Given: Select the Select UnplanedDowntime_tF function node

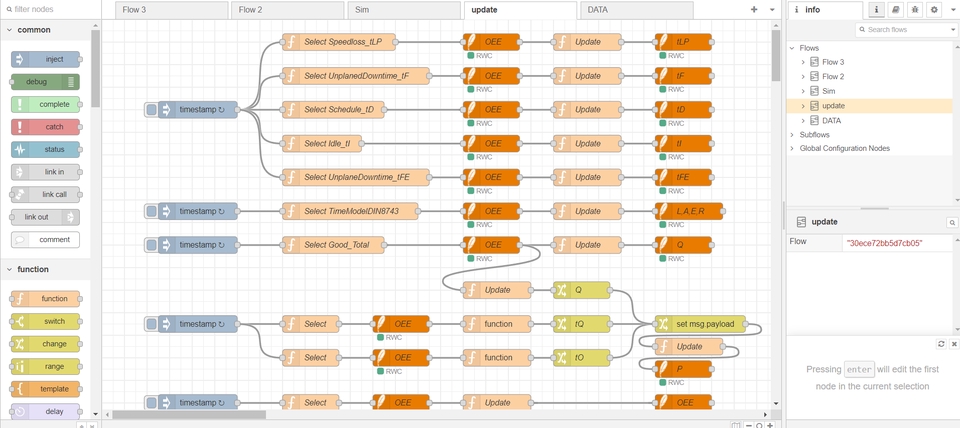Looking at the screenshot, I should [355, 76].
